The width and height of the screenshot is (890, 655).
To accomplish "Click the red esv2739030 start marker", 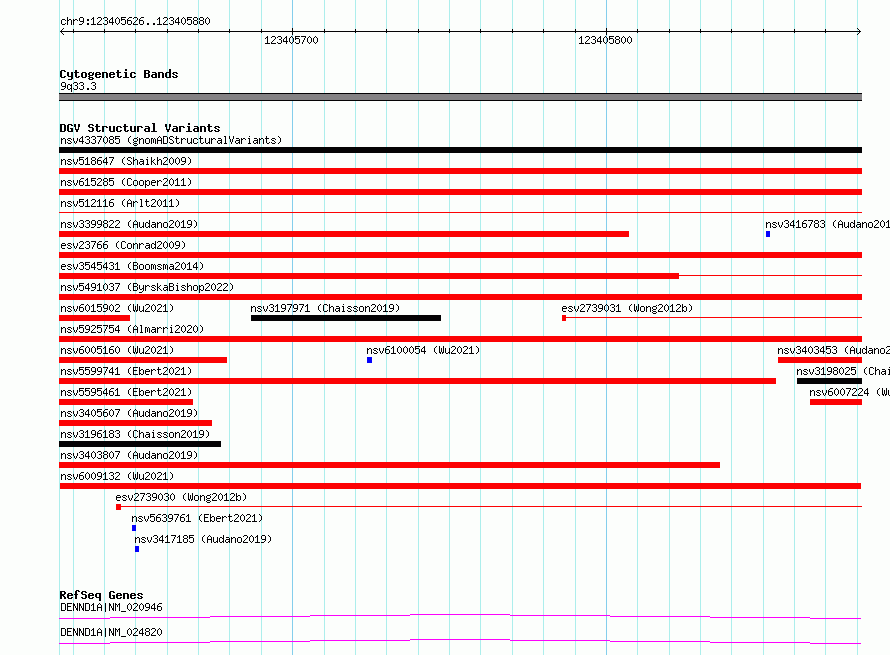I will [118, 507].
